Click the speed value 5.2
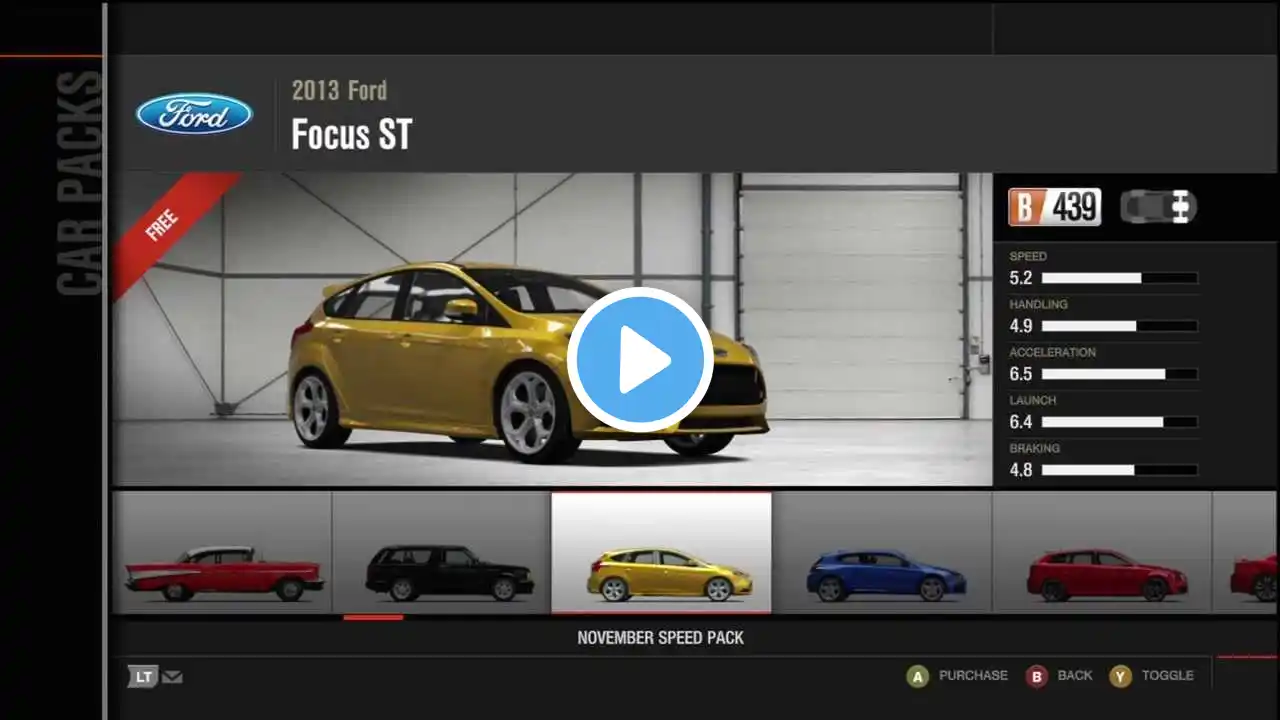The height and width of the screenshot is (720, 1280). (1021, 278)
